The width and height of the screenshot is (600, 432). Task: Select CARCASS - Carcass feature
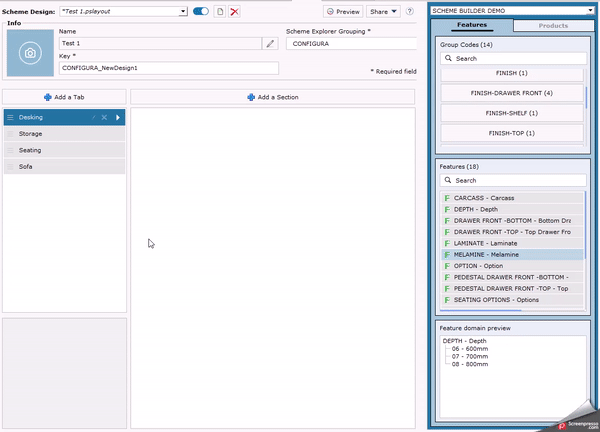tap(512, 198)
